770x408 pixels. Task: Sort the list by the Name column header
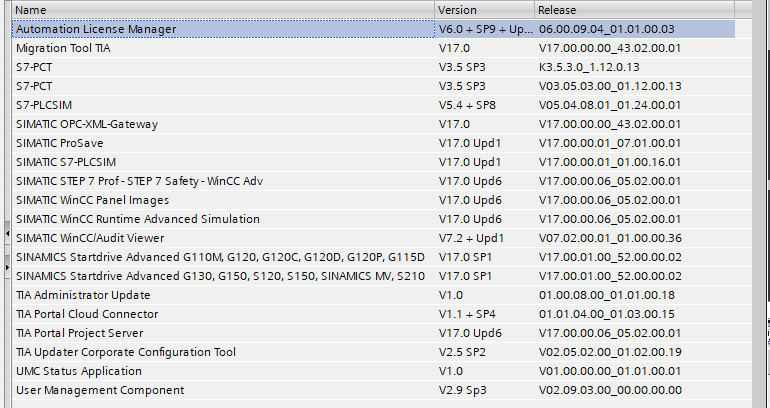click(x=223, y=10)
